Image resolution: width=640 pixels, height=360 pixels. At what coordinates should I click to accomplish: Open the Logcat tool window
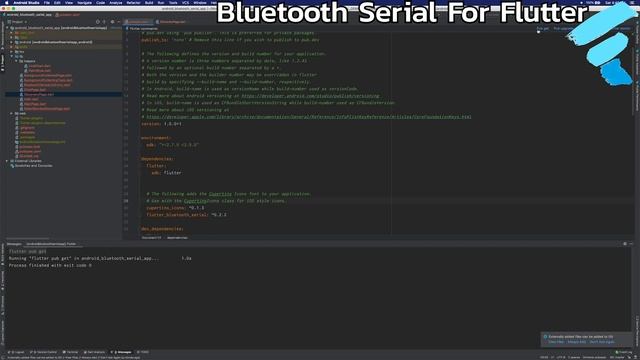16,352
